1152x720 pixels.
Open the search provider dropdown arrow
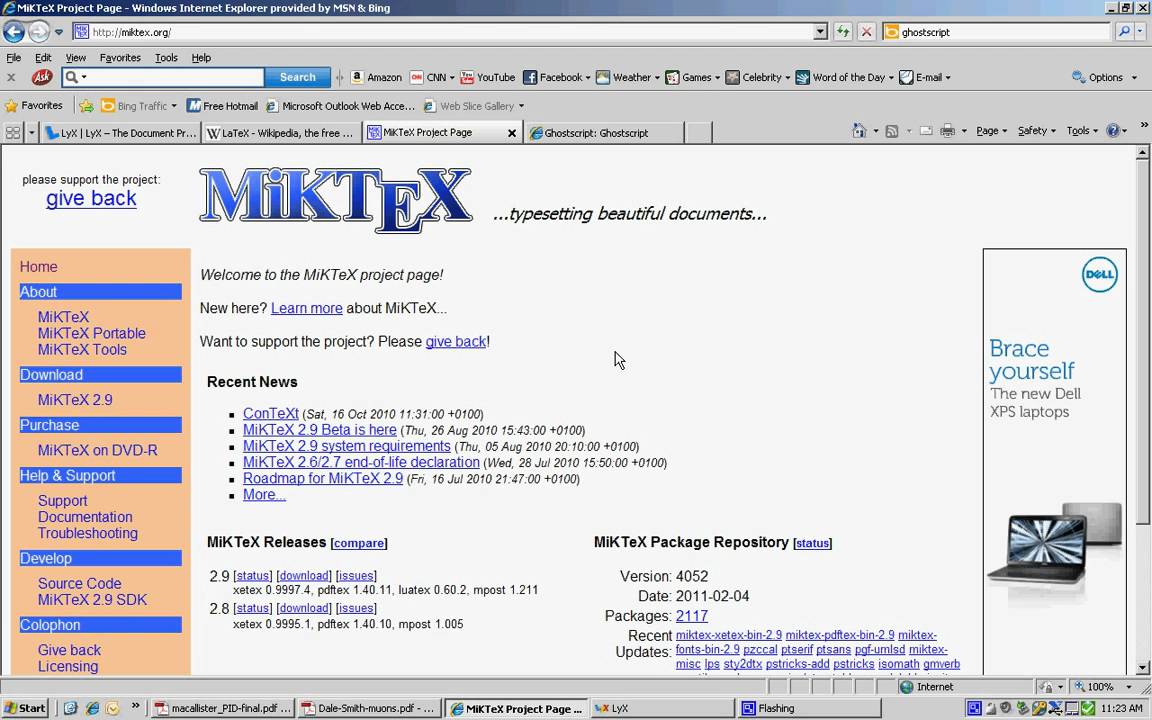click(x=1140, y=32)
